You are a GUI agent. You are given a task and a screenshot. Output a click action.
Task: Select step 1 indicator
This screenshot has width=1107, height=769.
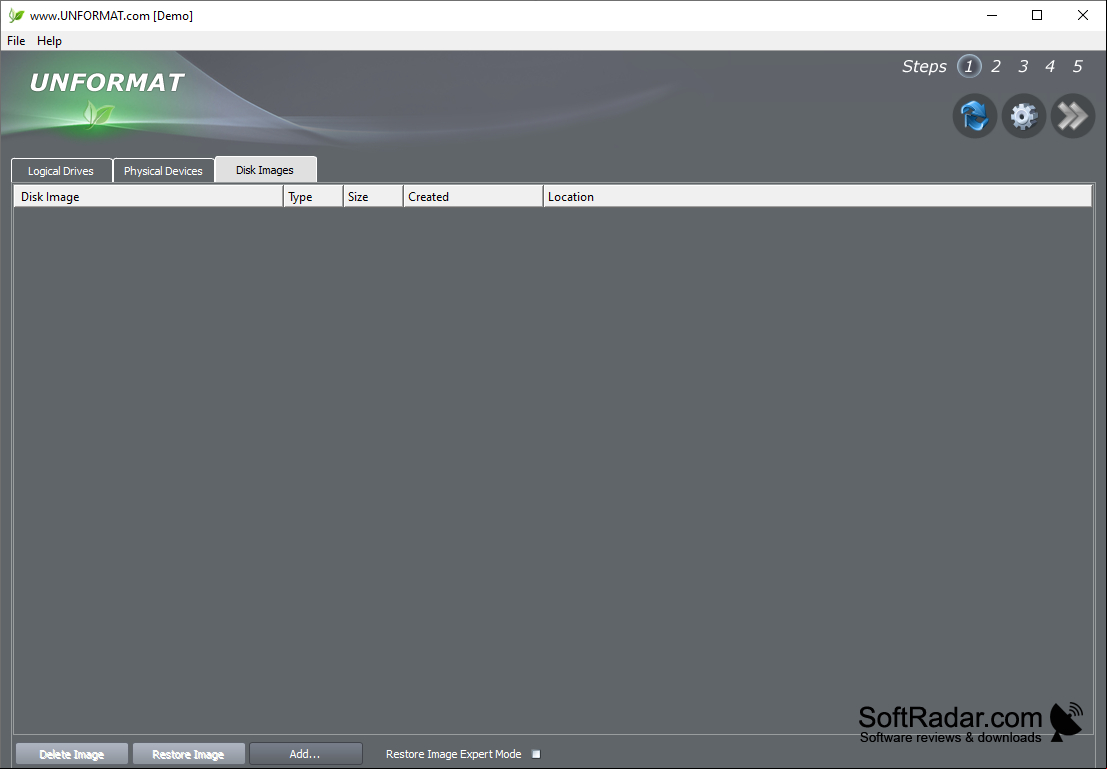tap(969, 66)
